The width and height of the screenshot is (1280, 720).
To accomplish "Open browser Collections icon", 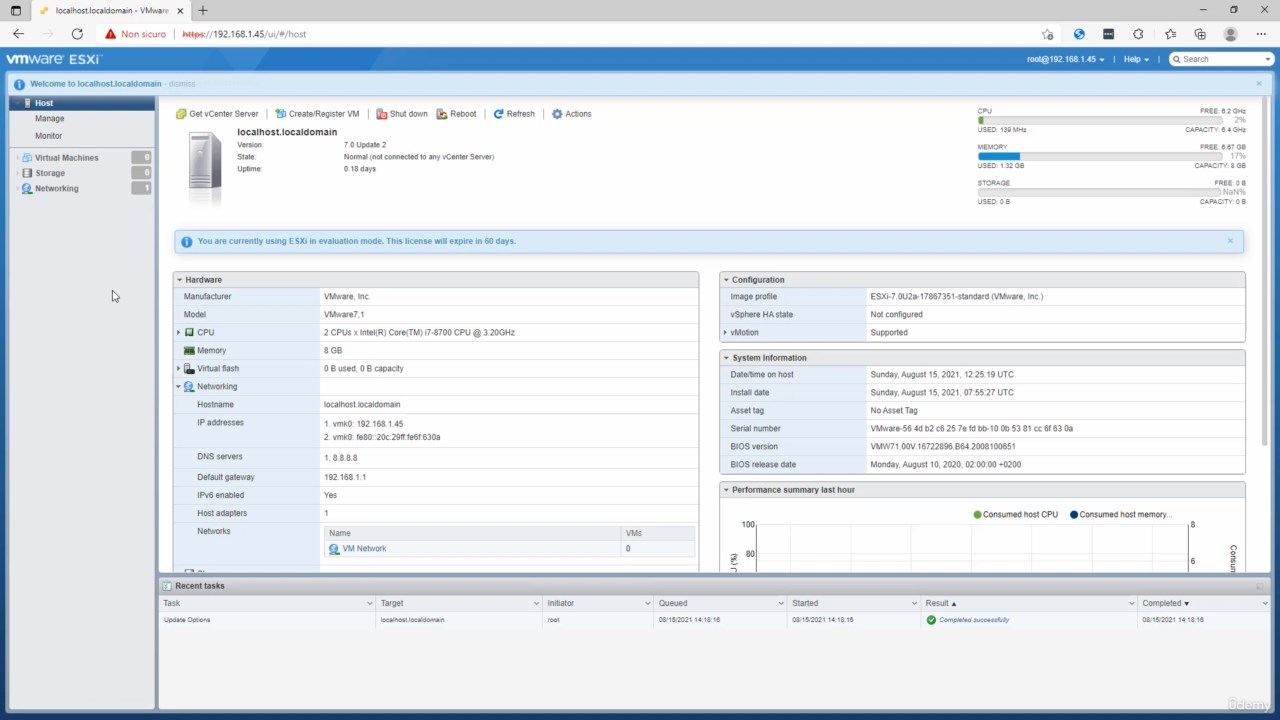I will tap(1200, 34).
